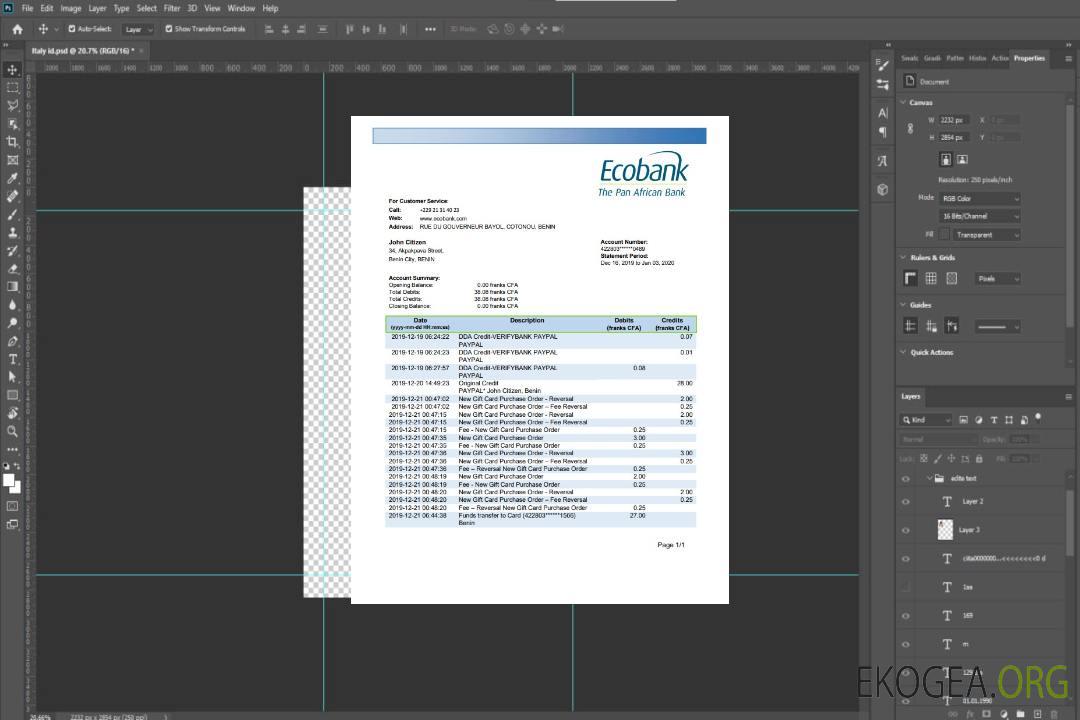
Task: Select the Rectangular Marquee tool
Action: 12,88
